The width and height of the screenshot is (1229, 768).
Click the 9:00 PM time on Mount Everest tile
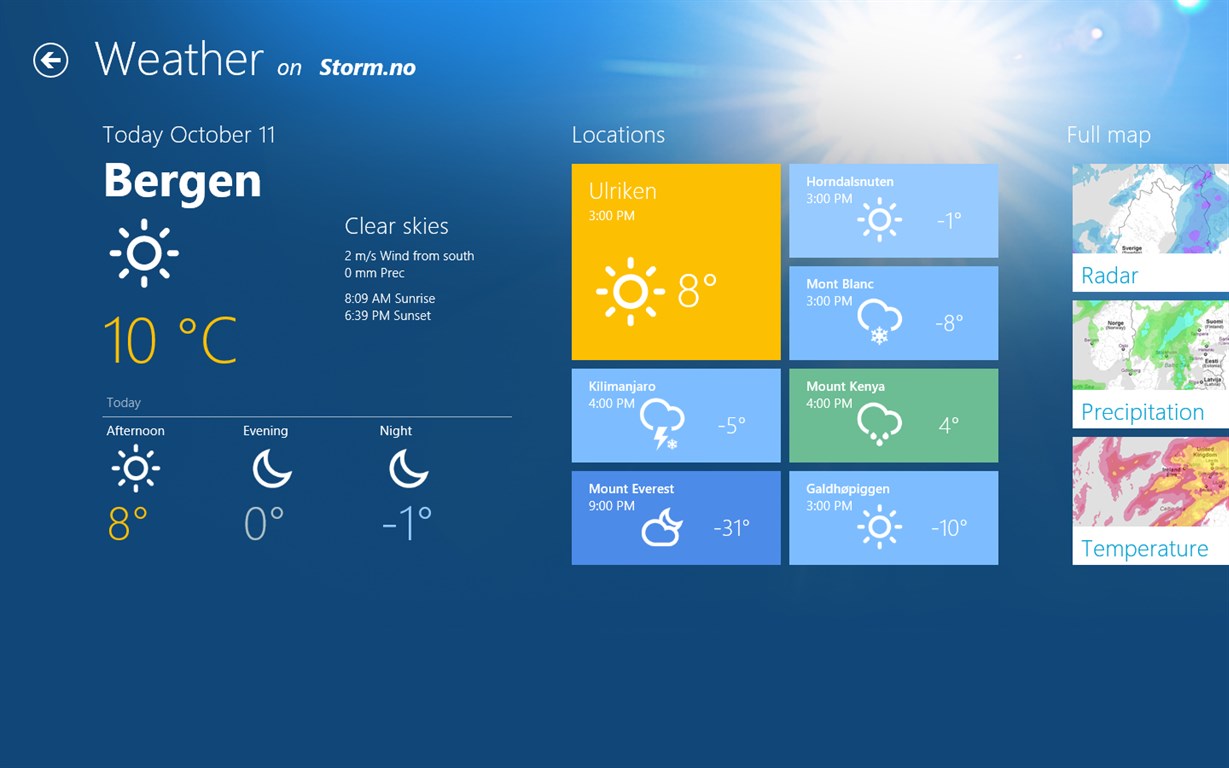coord(612,506)
